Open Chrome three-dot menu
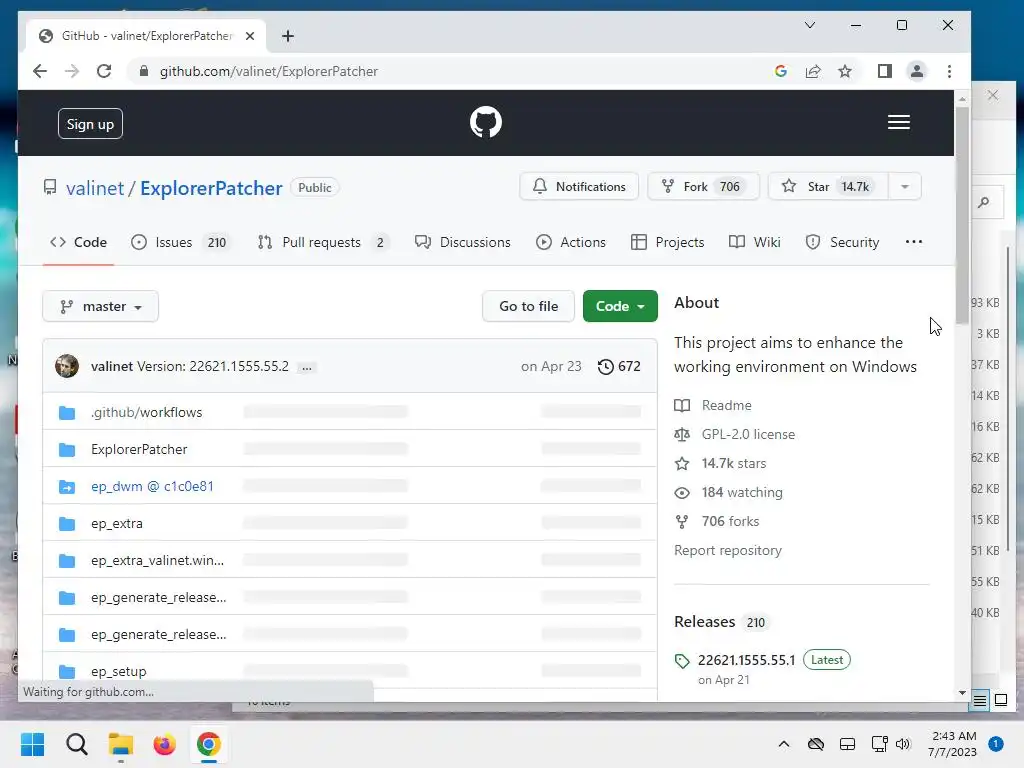Image resolution: width=1024 pixels, height=768 pixels. tap(950, 71)
